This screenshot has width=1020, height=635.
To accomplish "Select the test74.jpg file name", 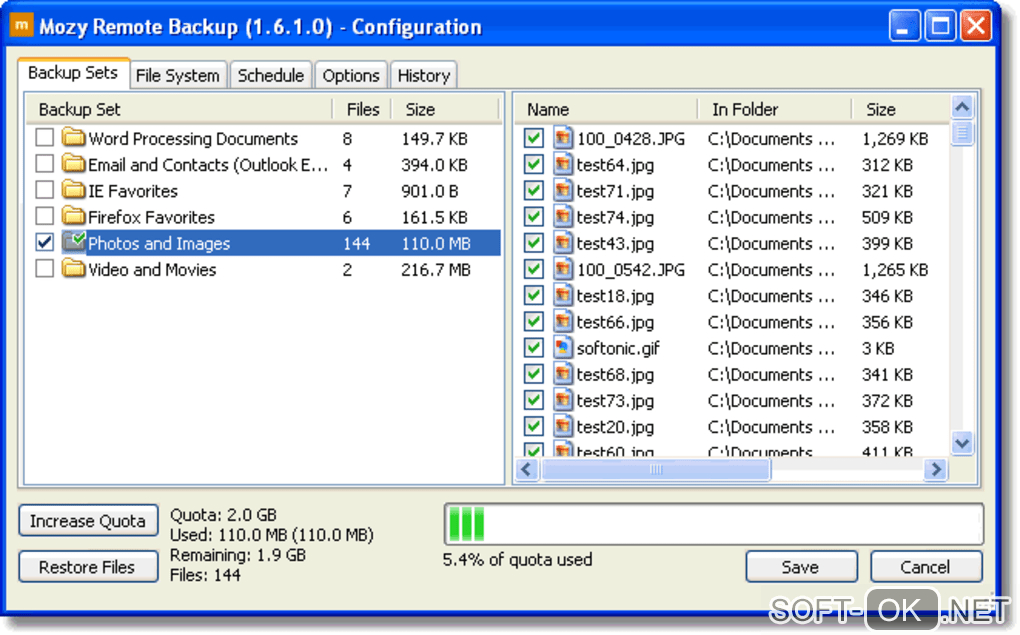I will pos(615,217).
